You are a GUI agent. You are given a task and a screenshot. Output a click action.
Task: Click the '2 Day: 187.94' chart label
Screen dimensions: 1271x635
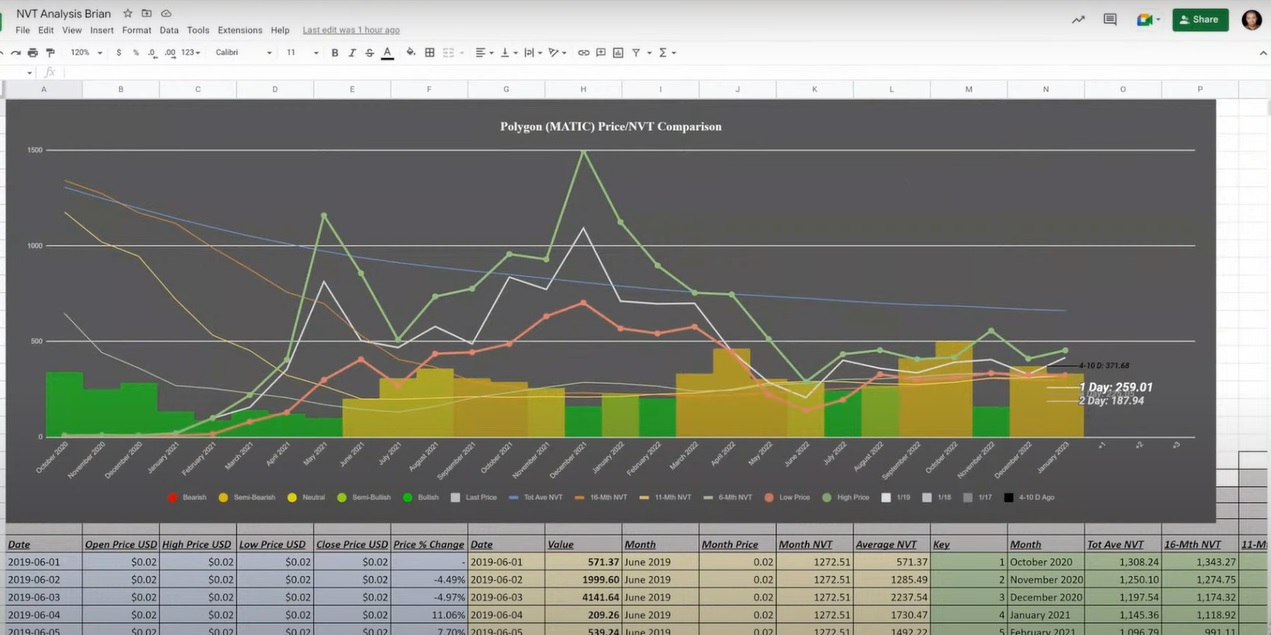(x=1111, y=401)
